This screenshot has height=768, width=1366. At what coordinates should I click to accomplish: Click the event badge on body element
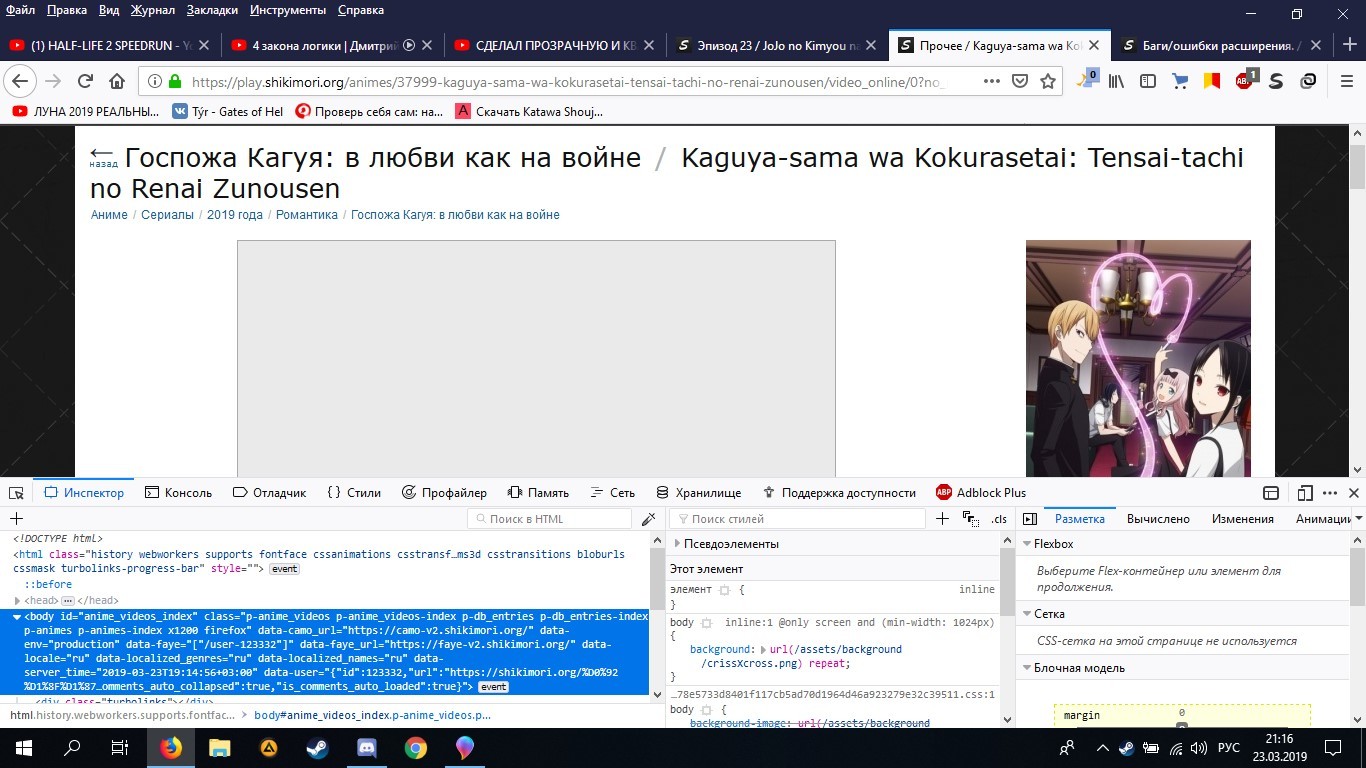493,687
